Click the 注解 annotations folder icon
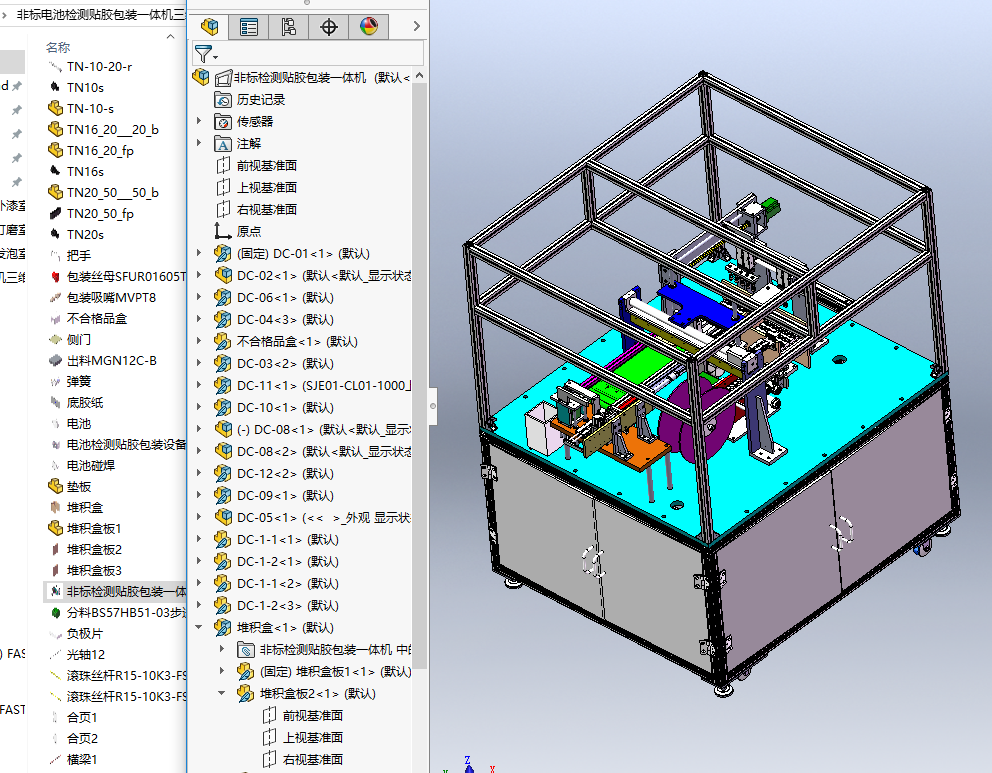The height and width of the screenshot is (773, 992). [x=223, y=144]
